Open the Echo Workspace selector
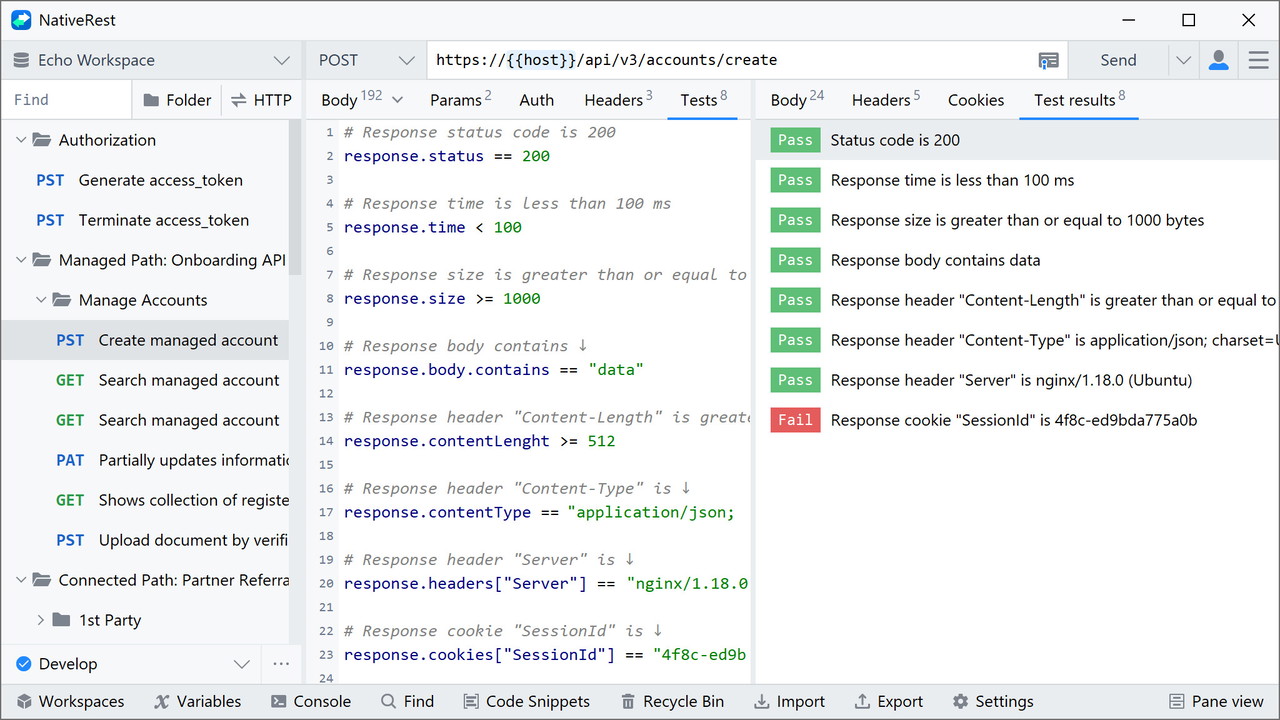The height and width of the screenshot is (720, 1280). pyautogui.click(x=151, y=61)
